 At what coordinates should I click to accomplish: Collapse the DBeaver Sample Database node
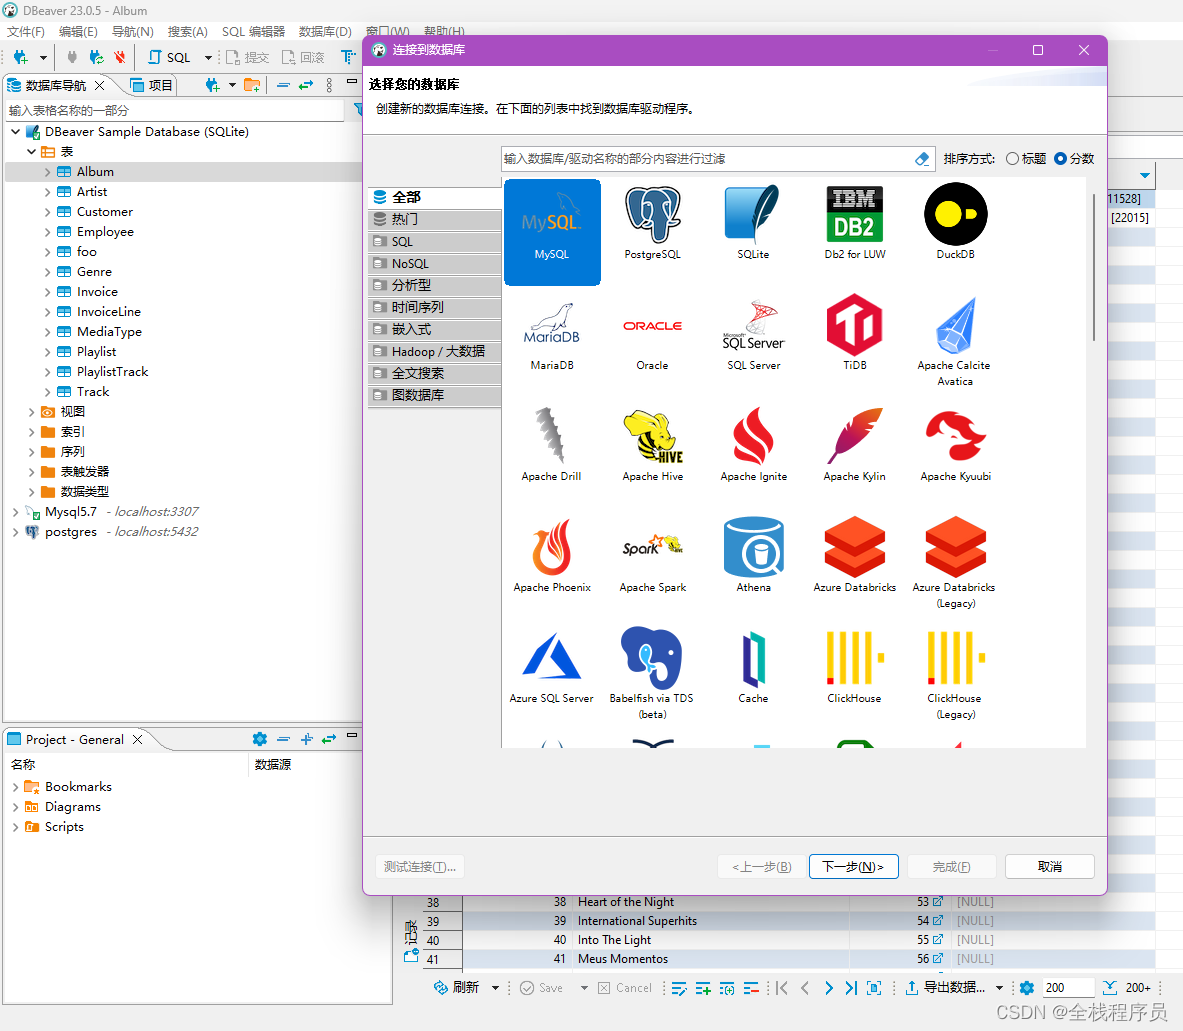(15, 132)
